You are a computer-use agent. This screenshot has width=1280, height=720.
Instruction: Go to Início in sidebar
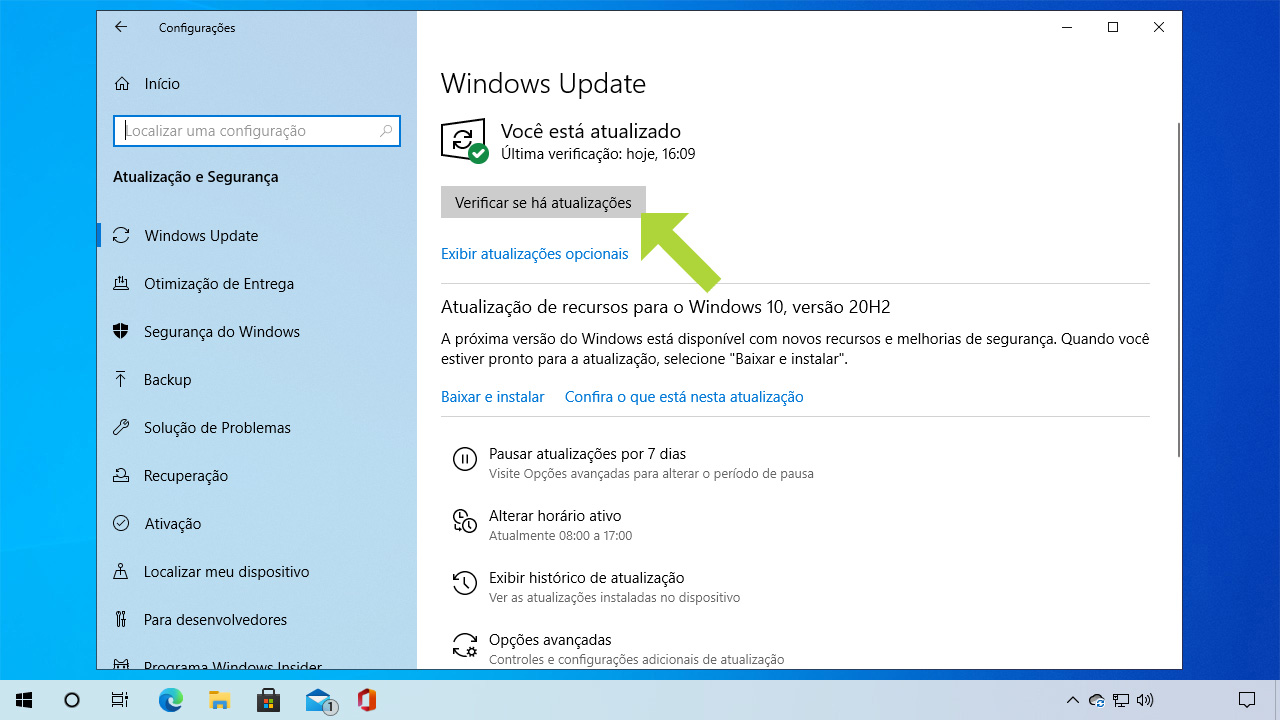click(257, 84)
